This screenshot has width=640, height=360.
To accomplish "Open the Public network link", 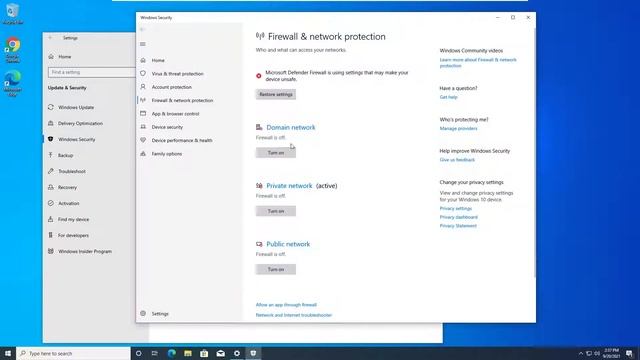I will coord(288,244).
